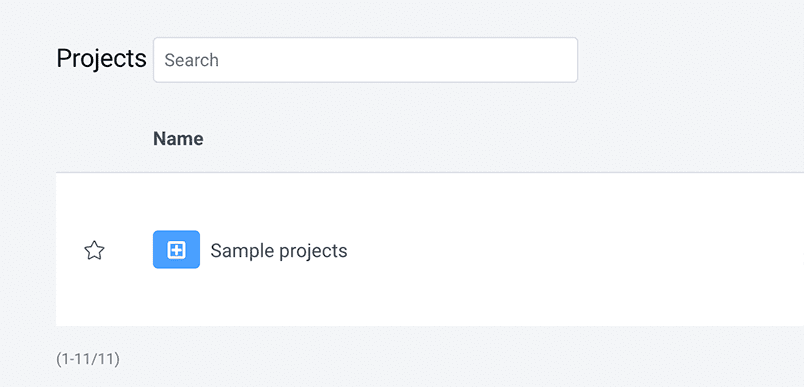Sort projects by the Name column
The image size is (804, 387).
point(178,139)
